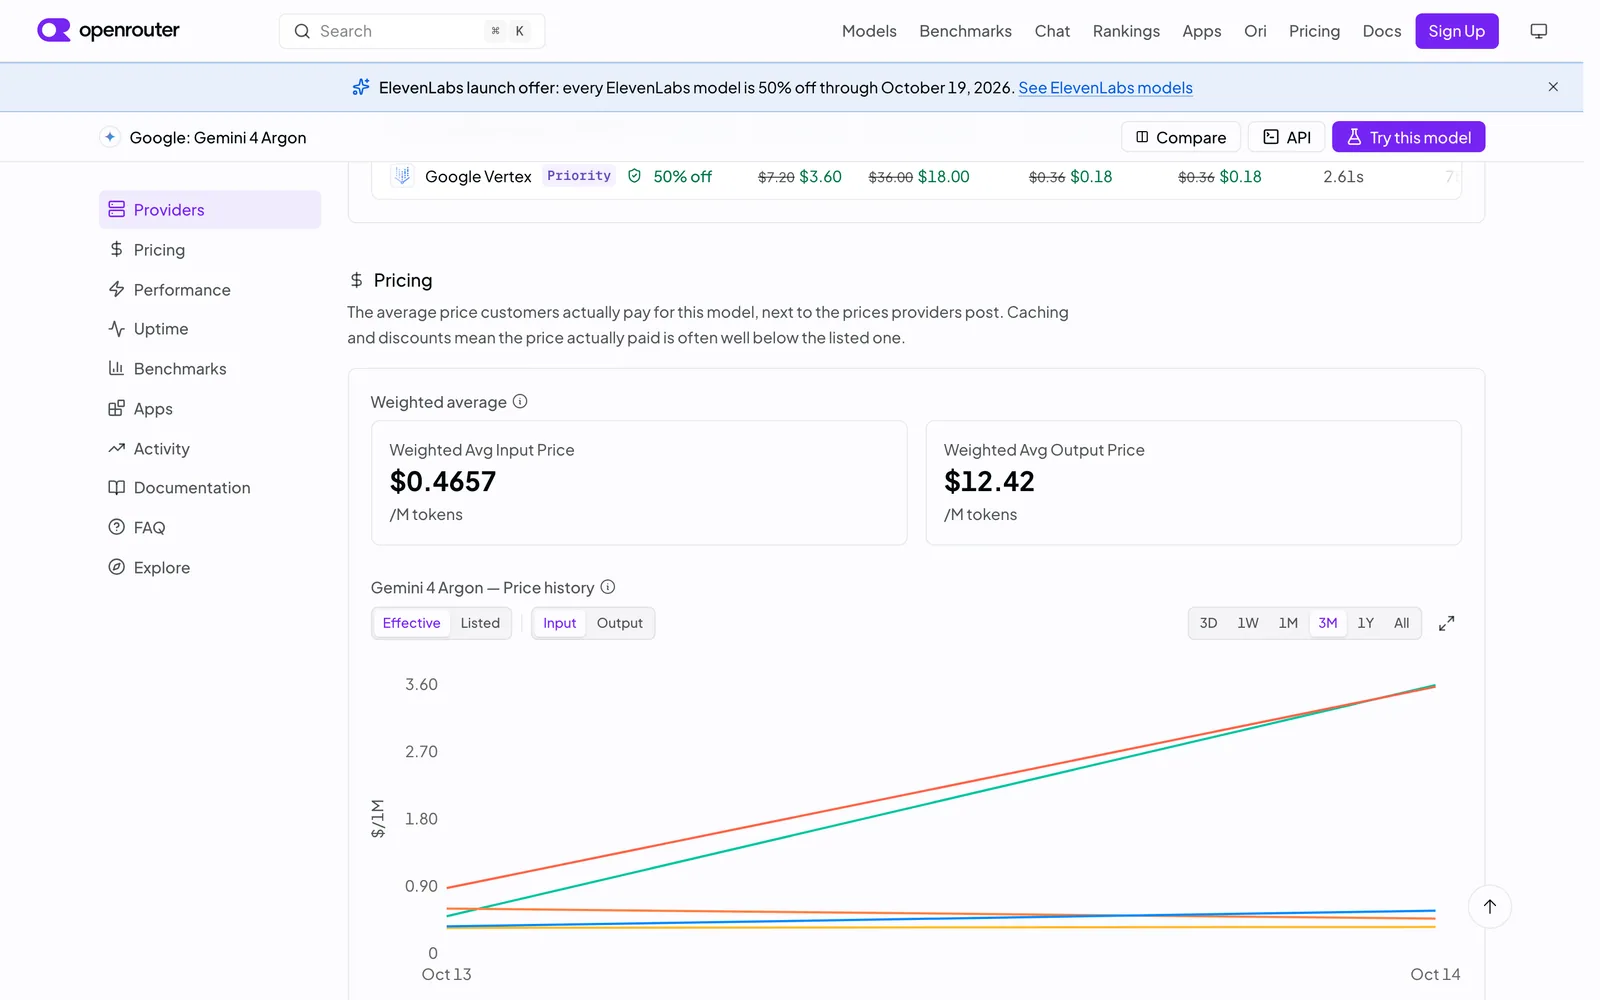This screenshot has width=1600, height=1000.
Task: Dismiss the ElevenLabs offer banner
Action: (1553, 87)
